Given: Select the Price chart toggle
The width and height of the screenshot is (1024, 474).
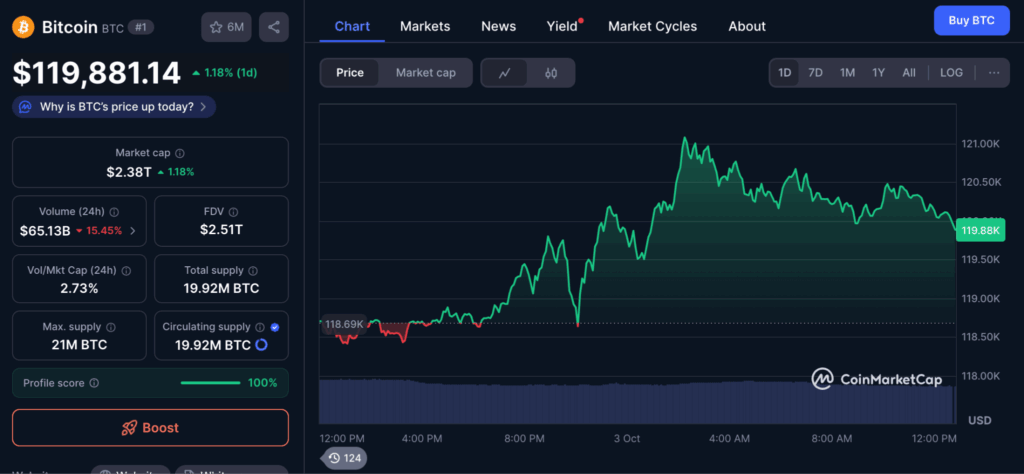Looking at the screenshot, I should point(350,73).
